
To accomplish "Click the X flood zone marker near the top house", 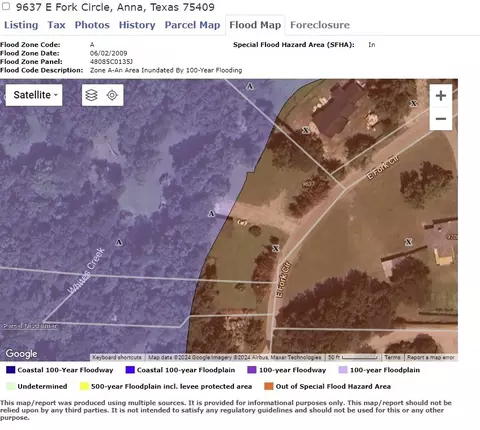I will [306, 130].
